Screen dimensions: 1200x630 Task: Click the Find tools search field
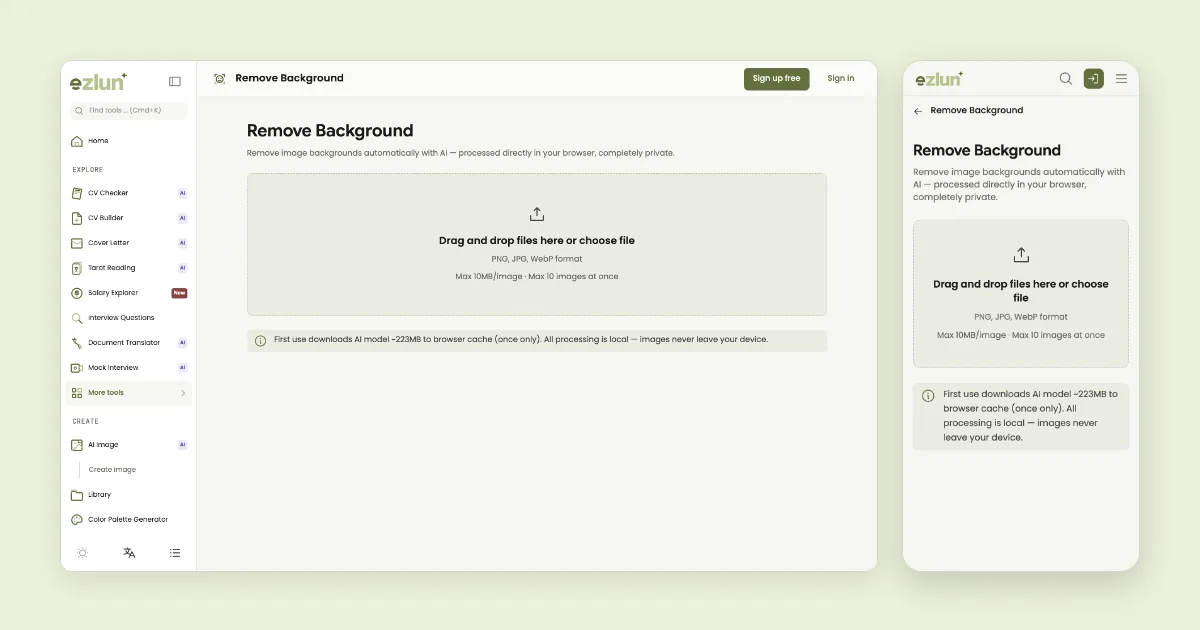coord(129,110)
